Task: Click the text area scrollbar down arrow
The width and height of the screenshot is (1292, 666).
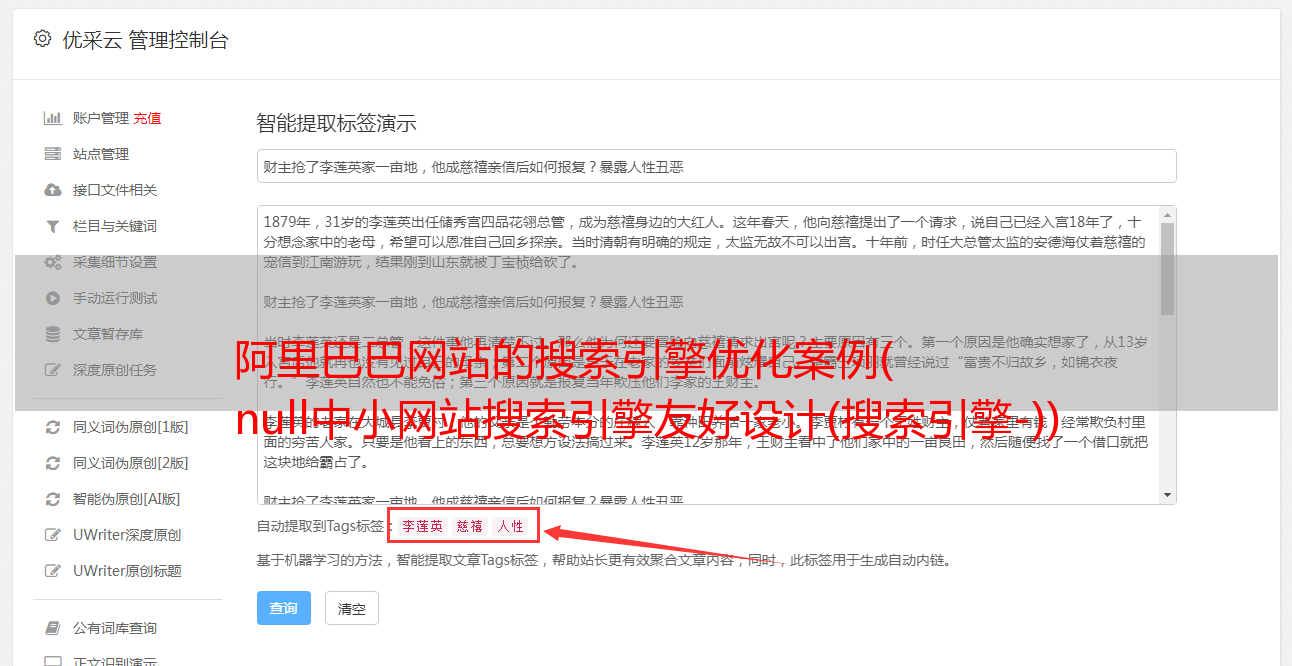Action: click(x=1168, y=495)
